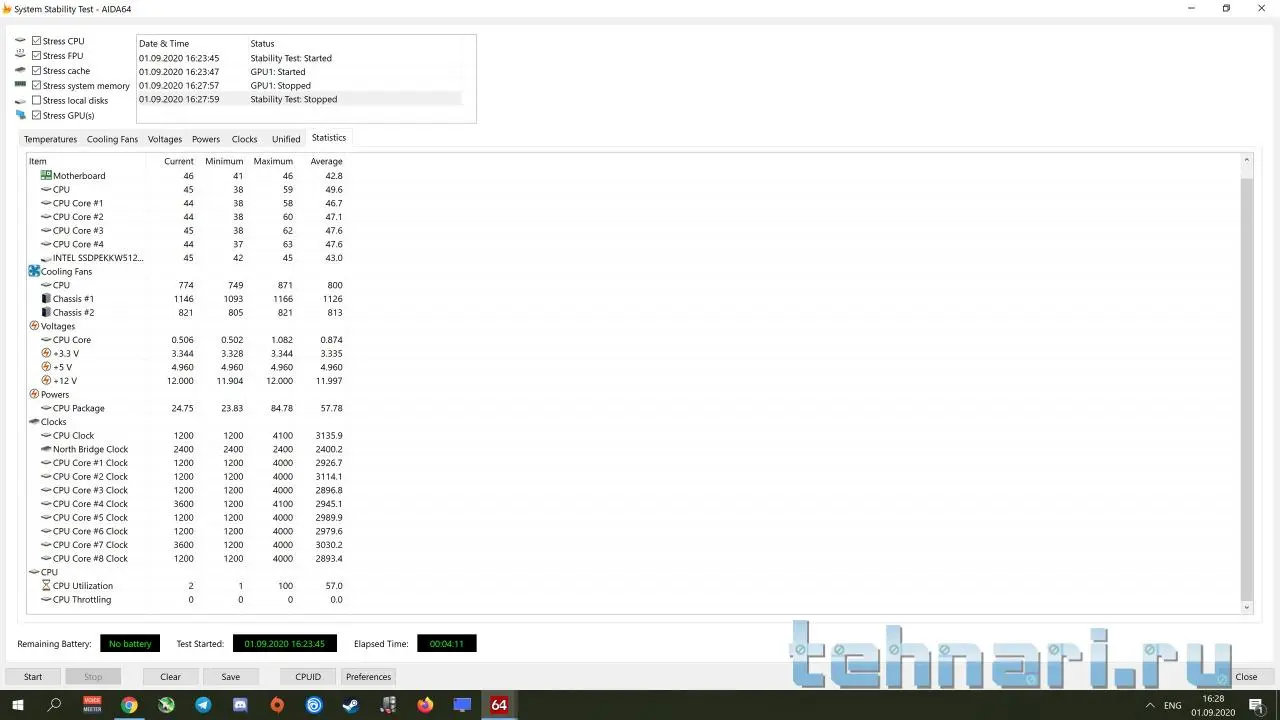Screen dimensions: 1280x720
Task: Click the AIDA64 icon in the taskbar
Action: [x=498, y=705]
